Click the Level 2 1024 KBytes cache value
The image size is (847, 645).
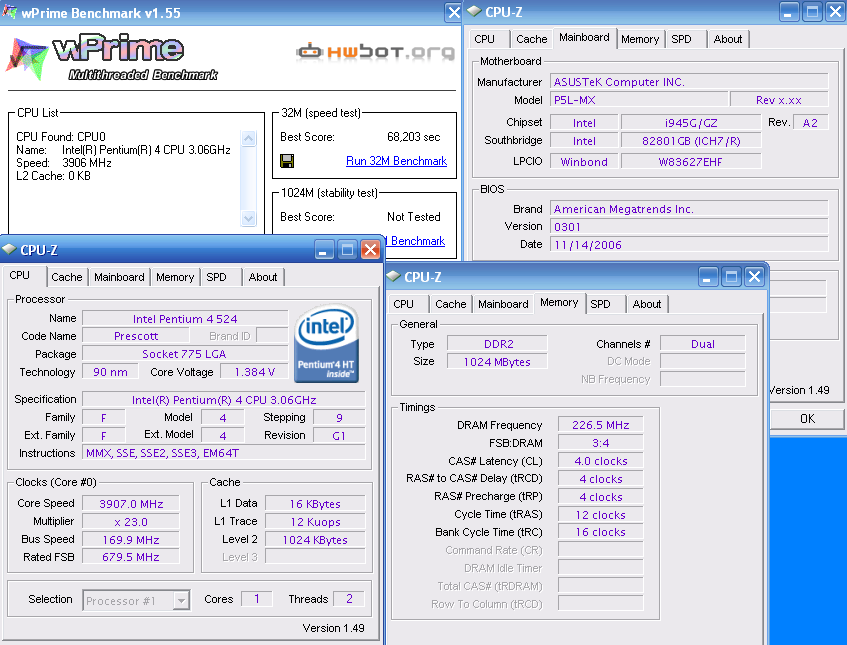click(315, 540)
